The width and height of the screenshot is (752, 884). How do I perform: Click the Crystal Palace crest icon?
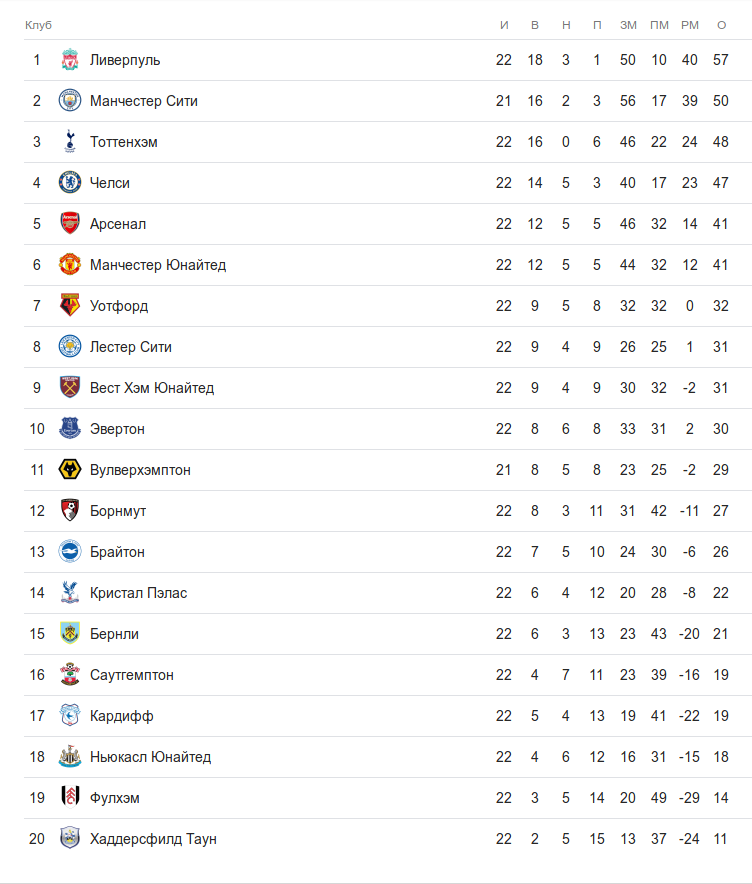[69, 593]
